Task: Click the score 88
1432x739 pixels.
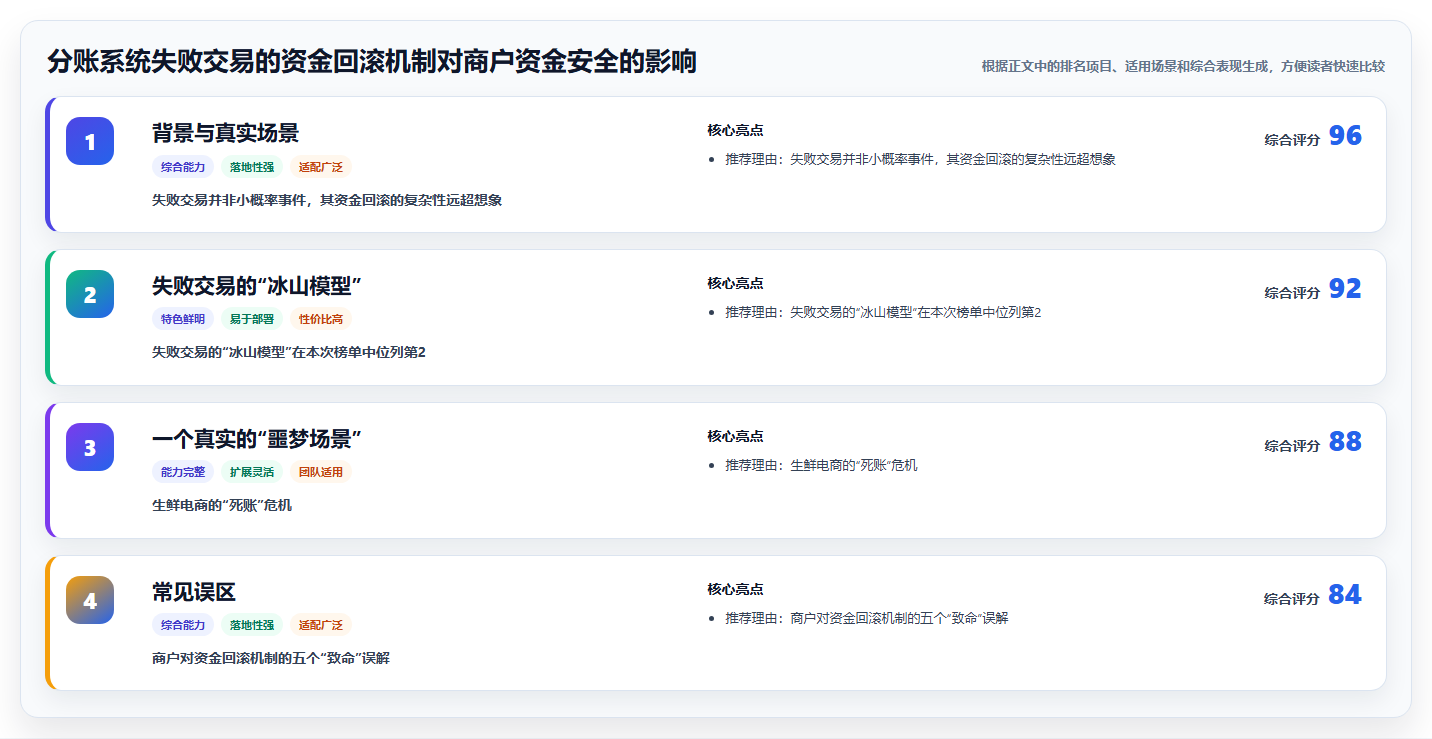Action: tap(1345, 442)
